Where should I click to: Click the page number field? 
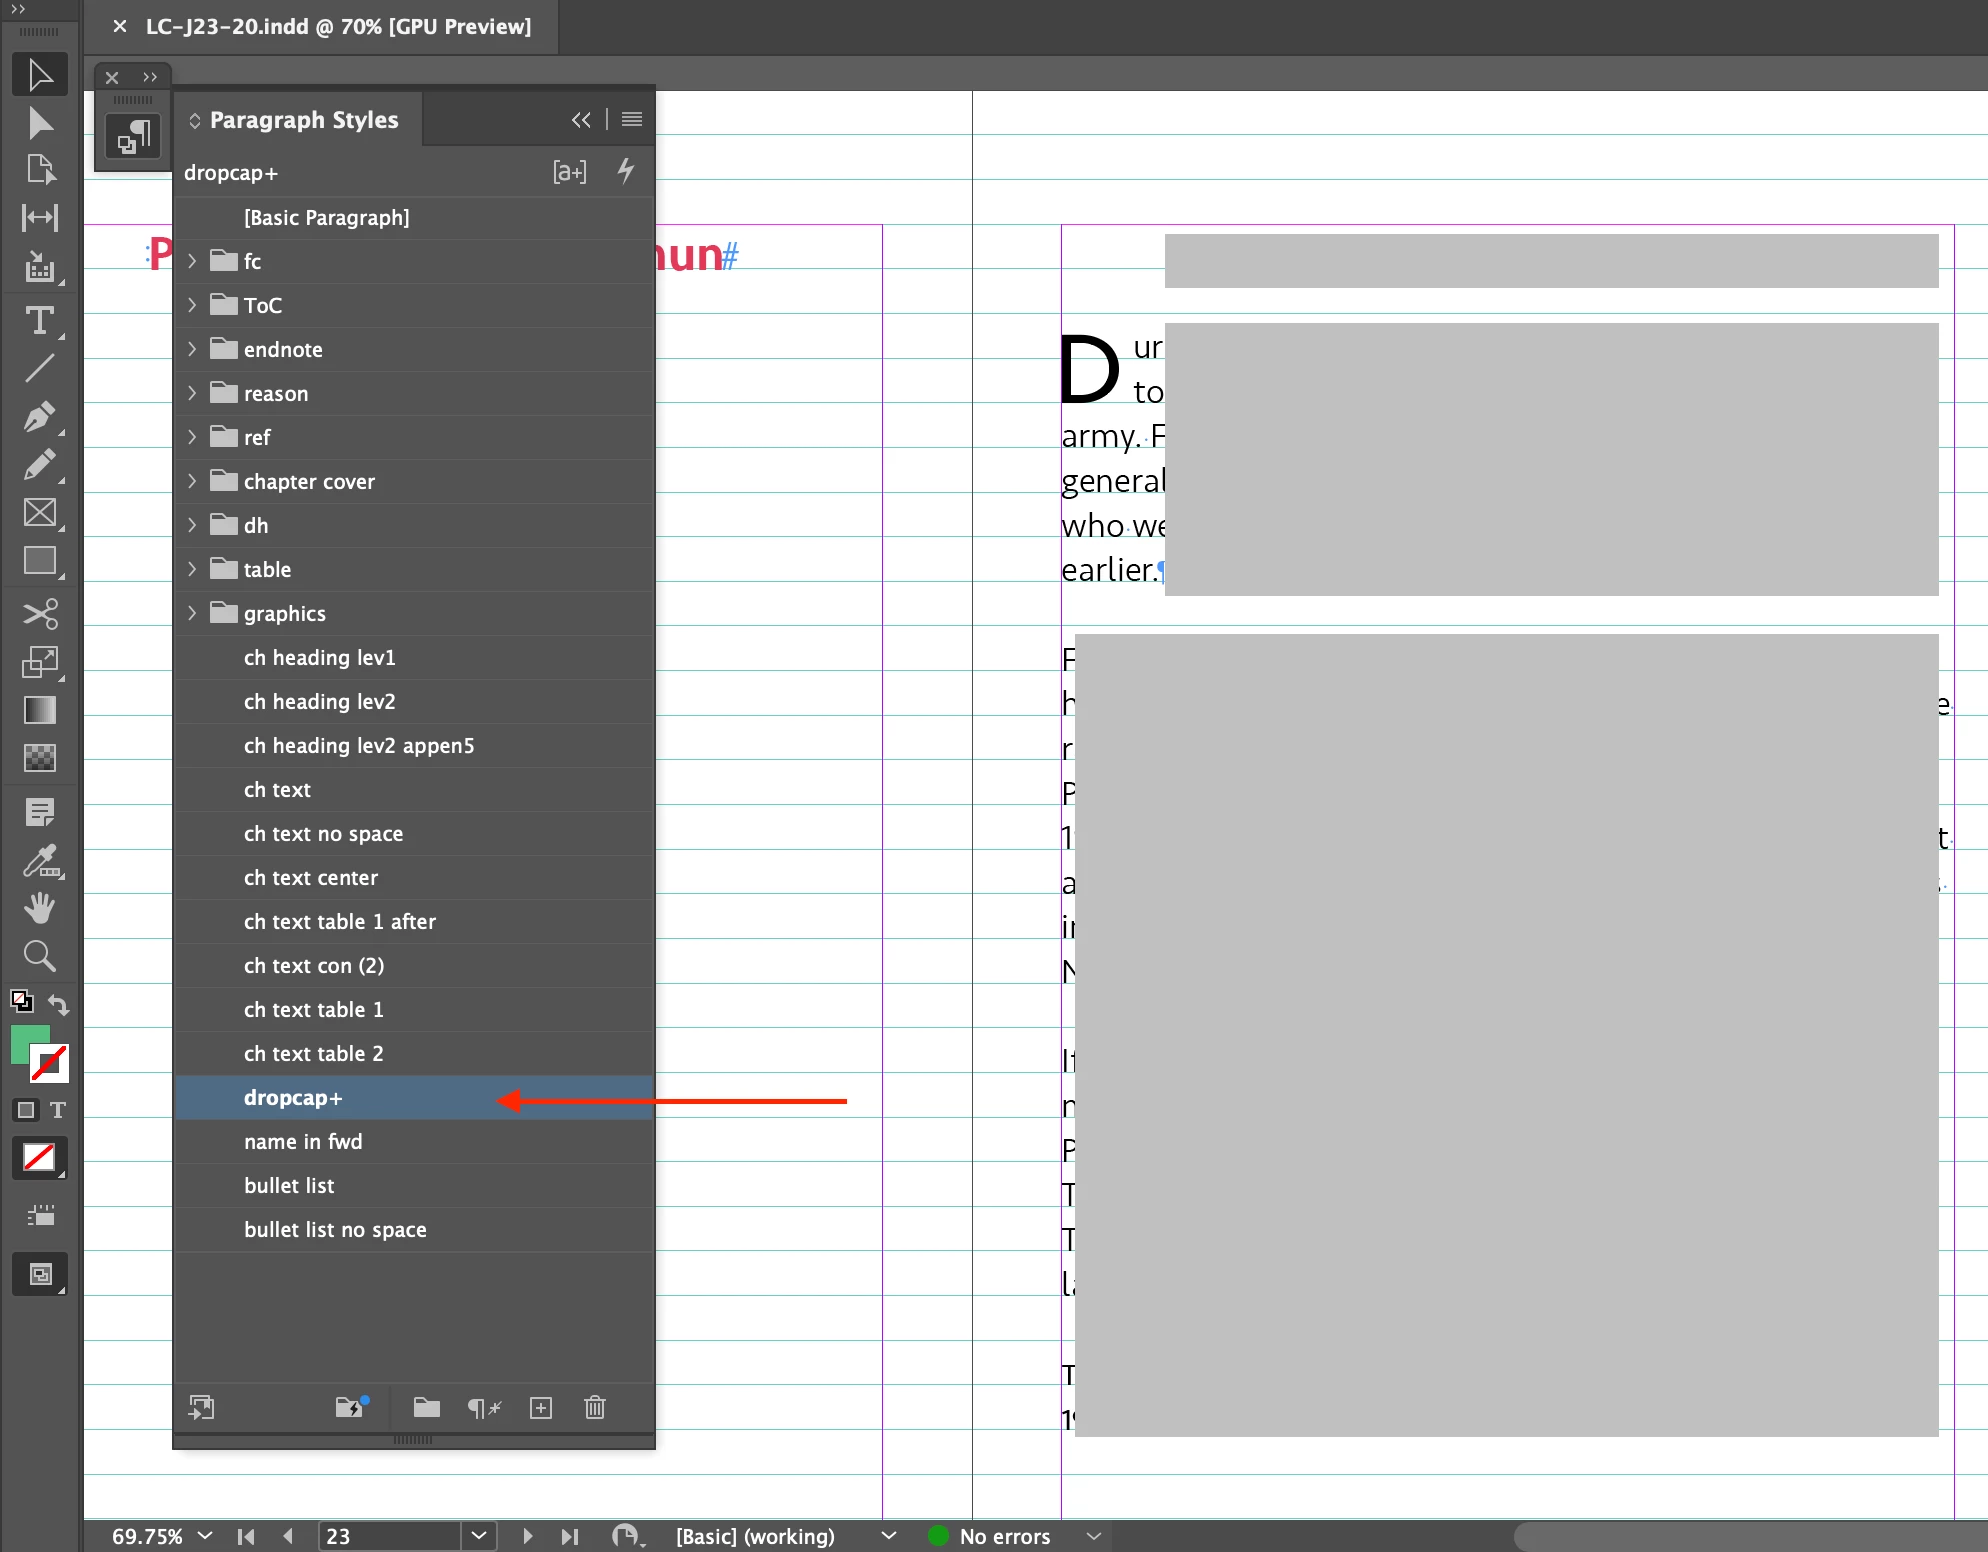click(388, 1536)
